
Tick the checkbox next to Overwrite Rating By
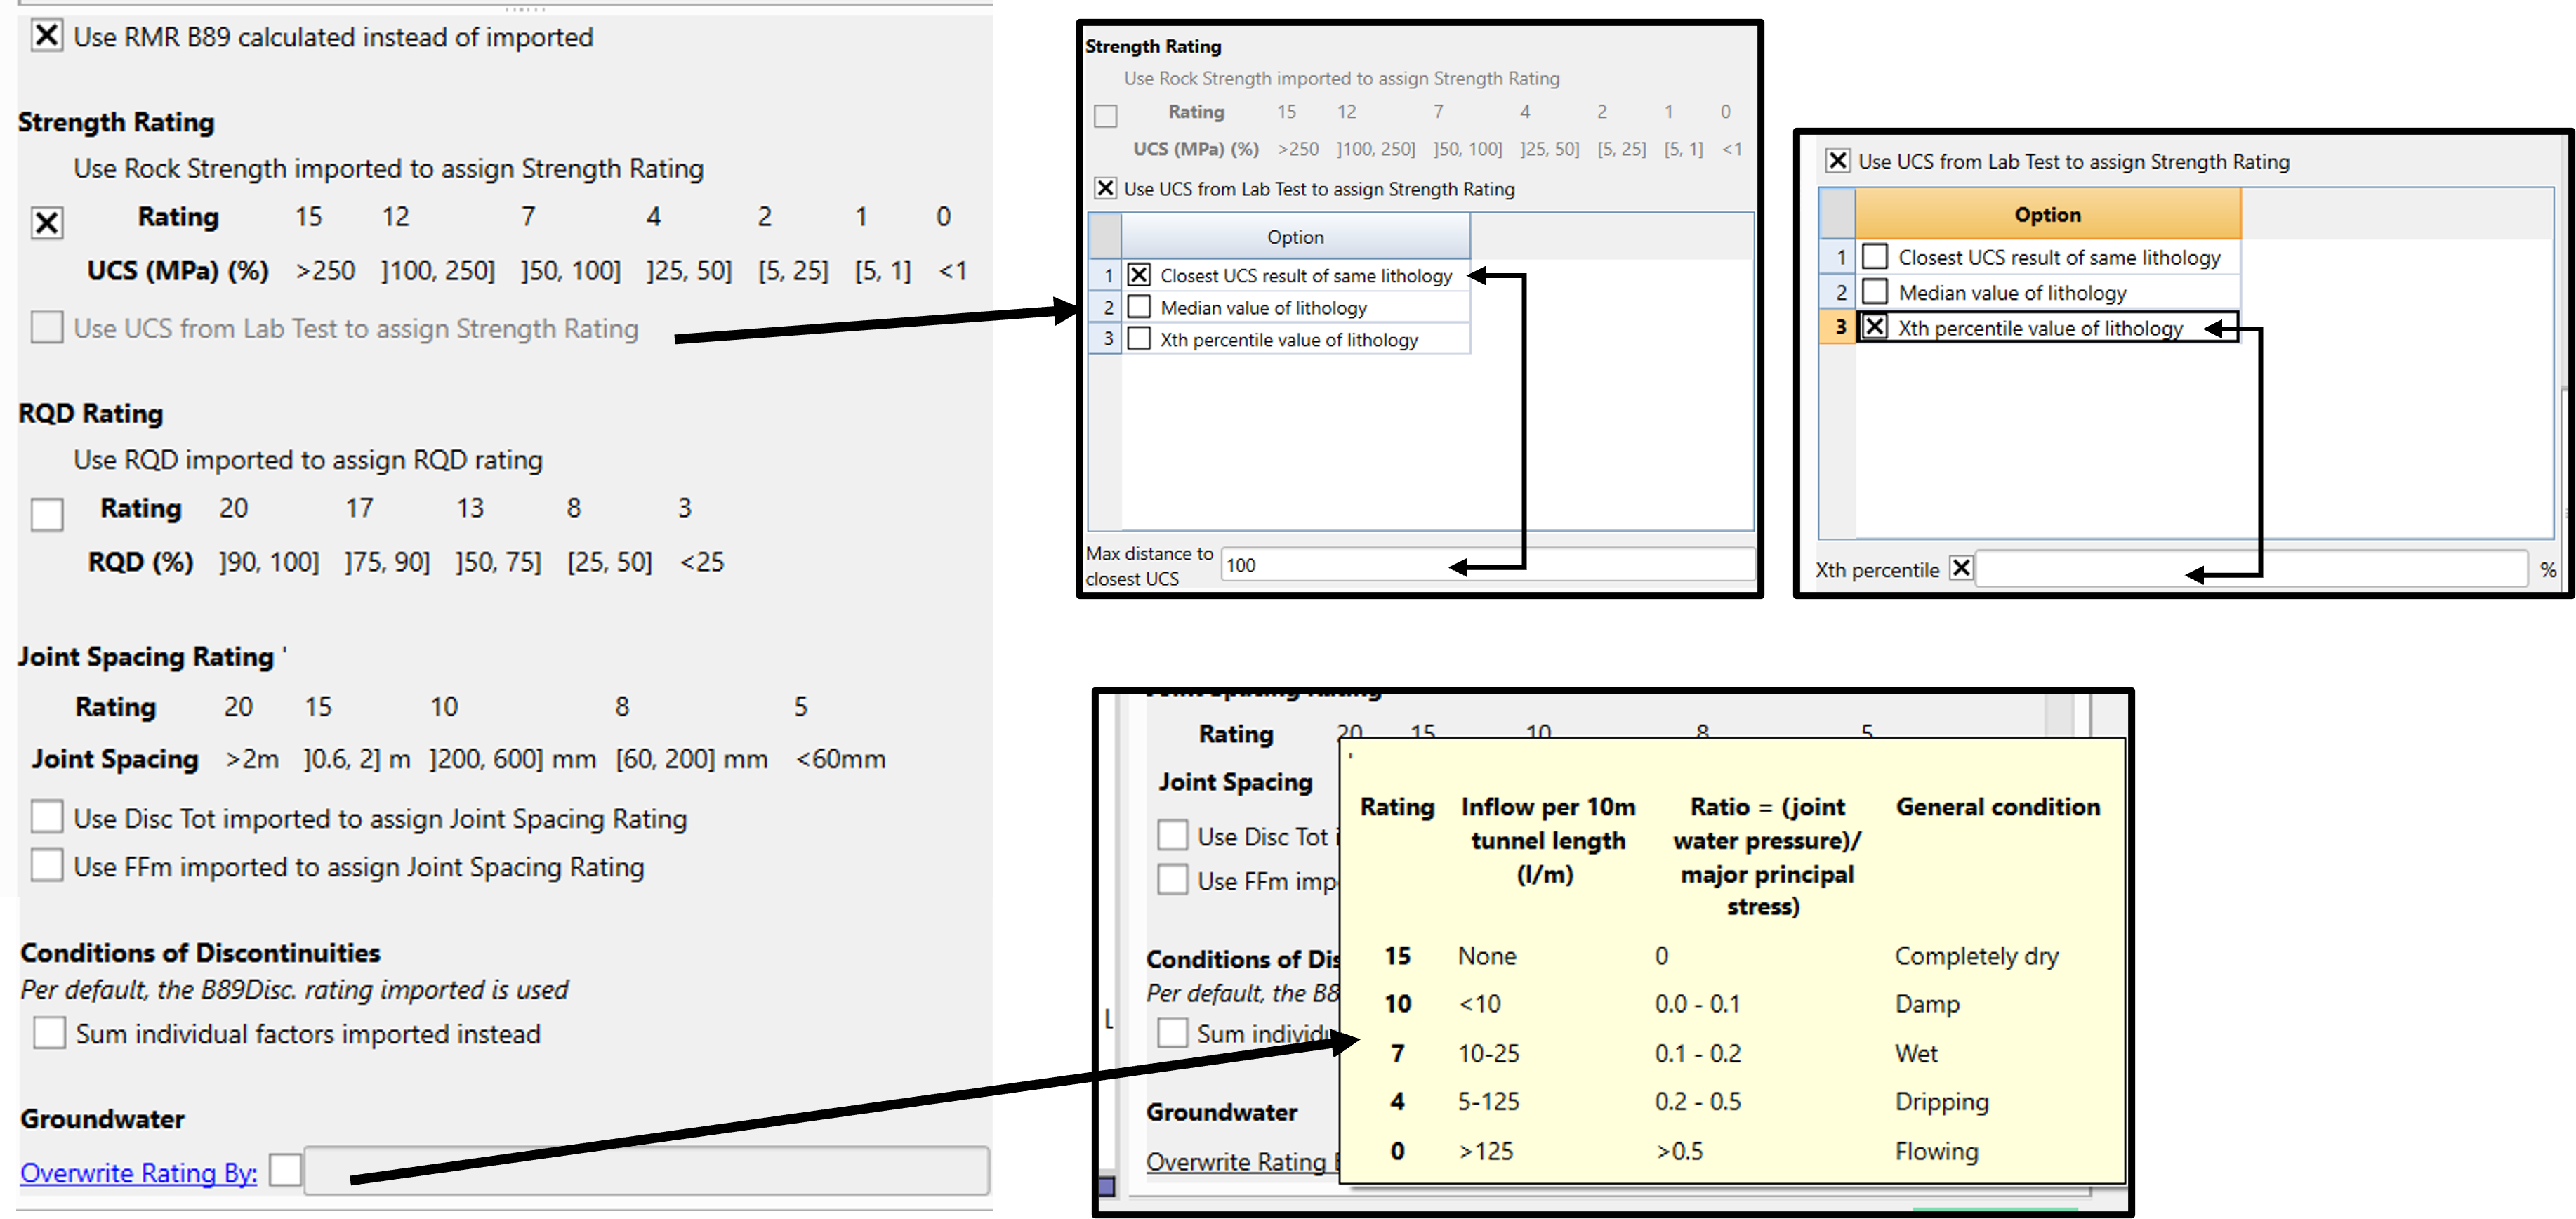pyautogui.click(x=285, y=1169)
